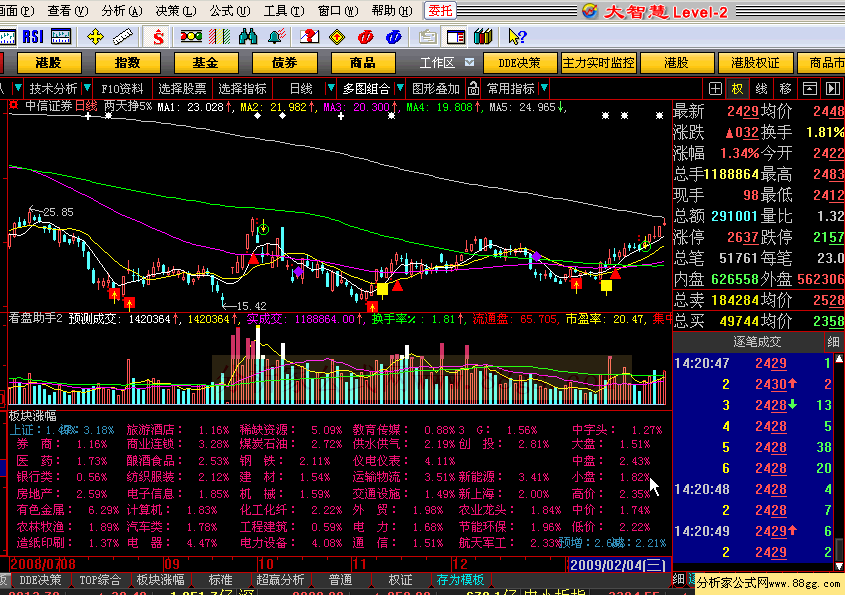
Task: Open the alarm bell alert icon
Action: (x=277, y=37)
